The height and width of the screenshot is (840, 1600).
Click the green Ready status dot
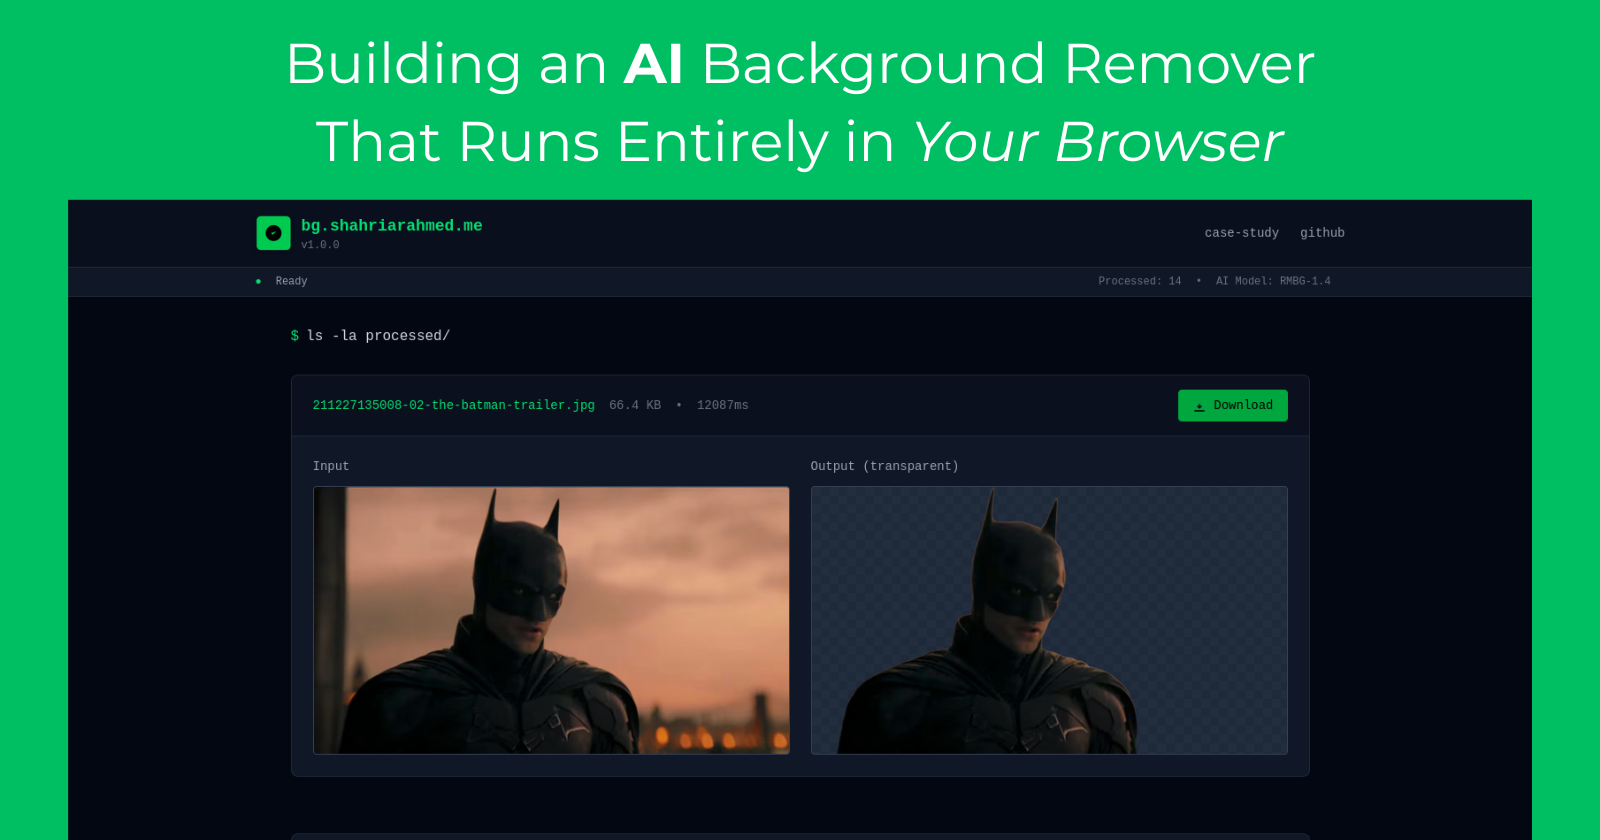258,281
